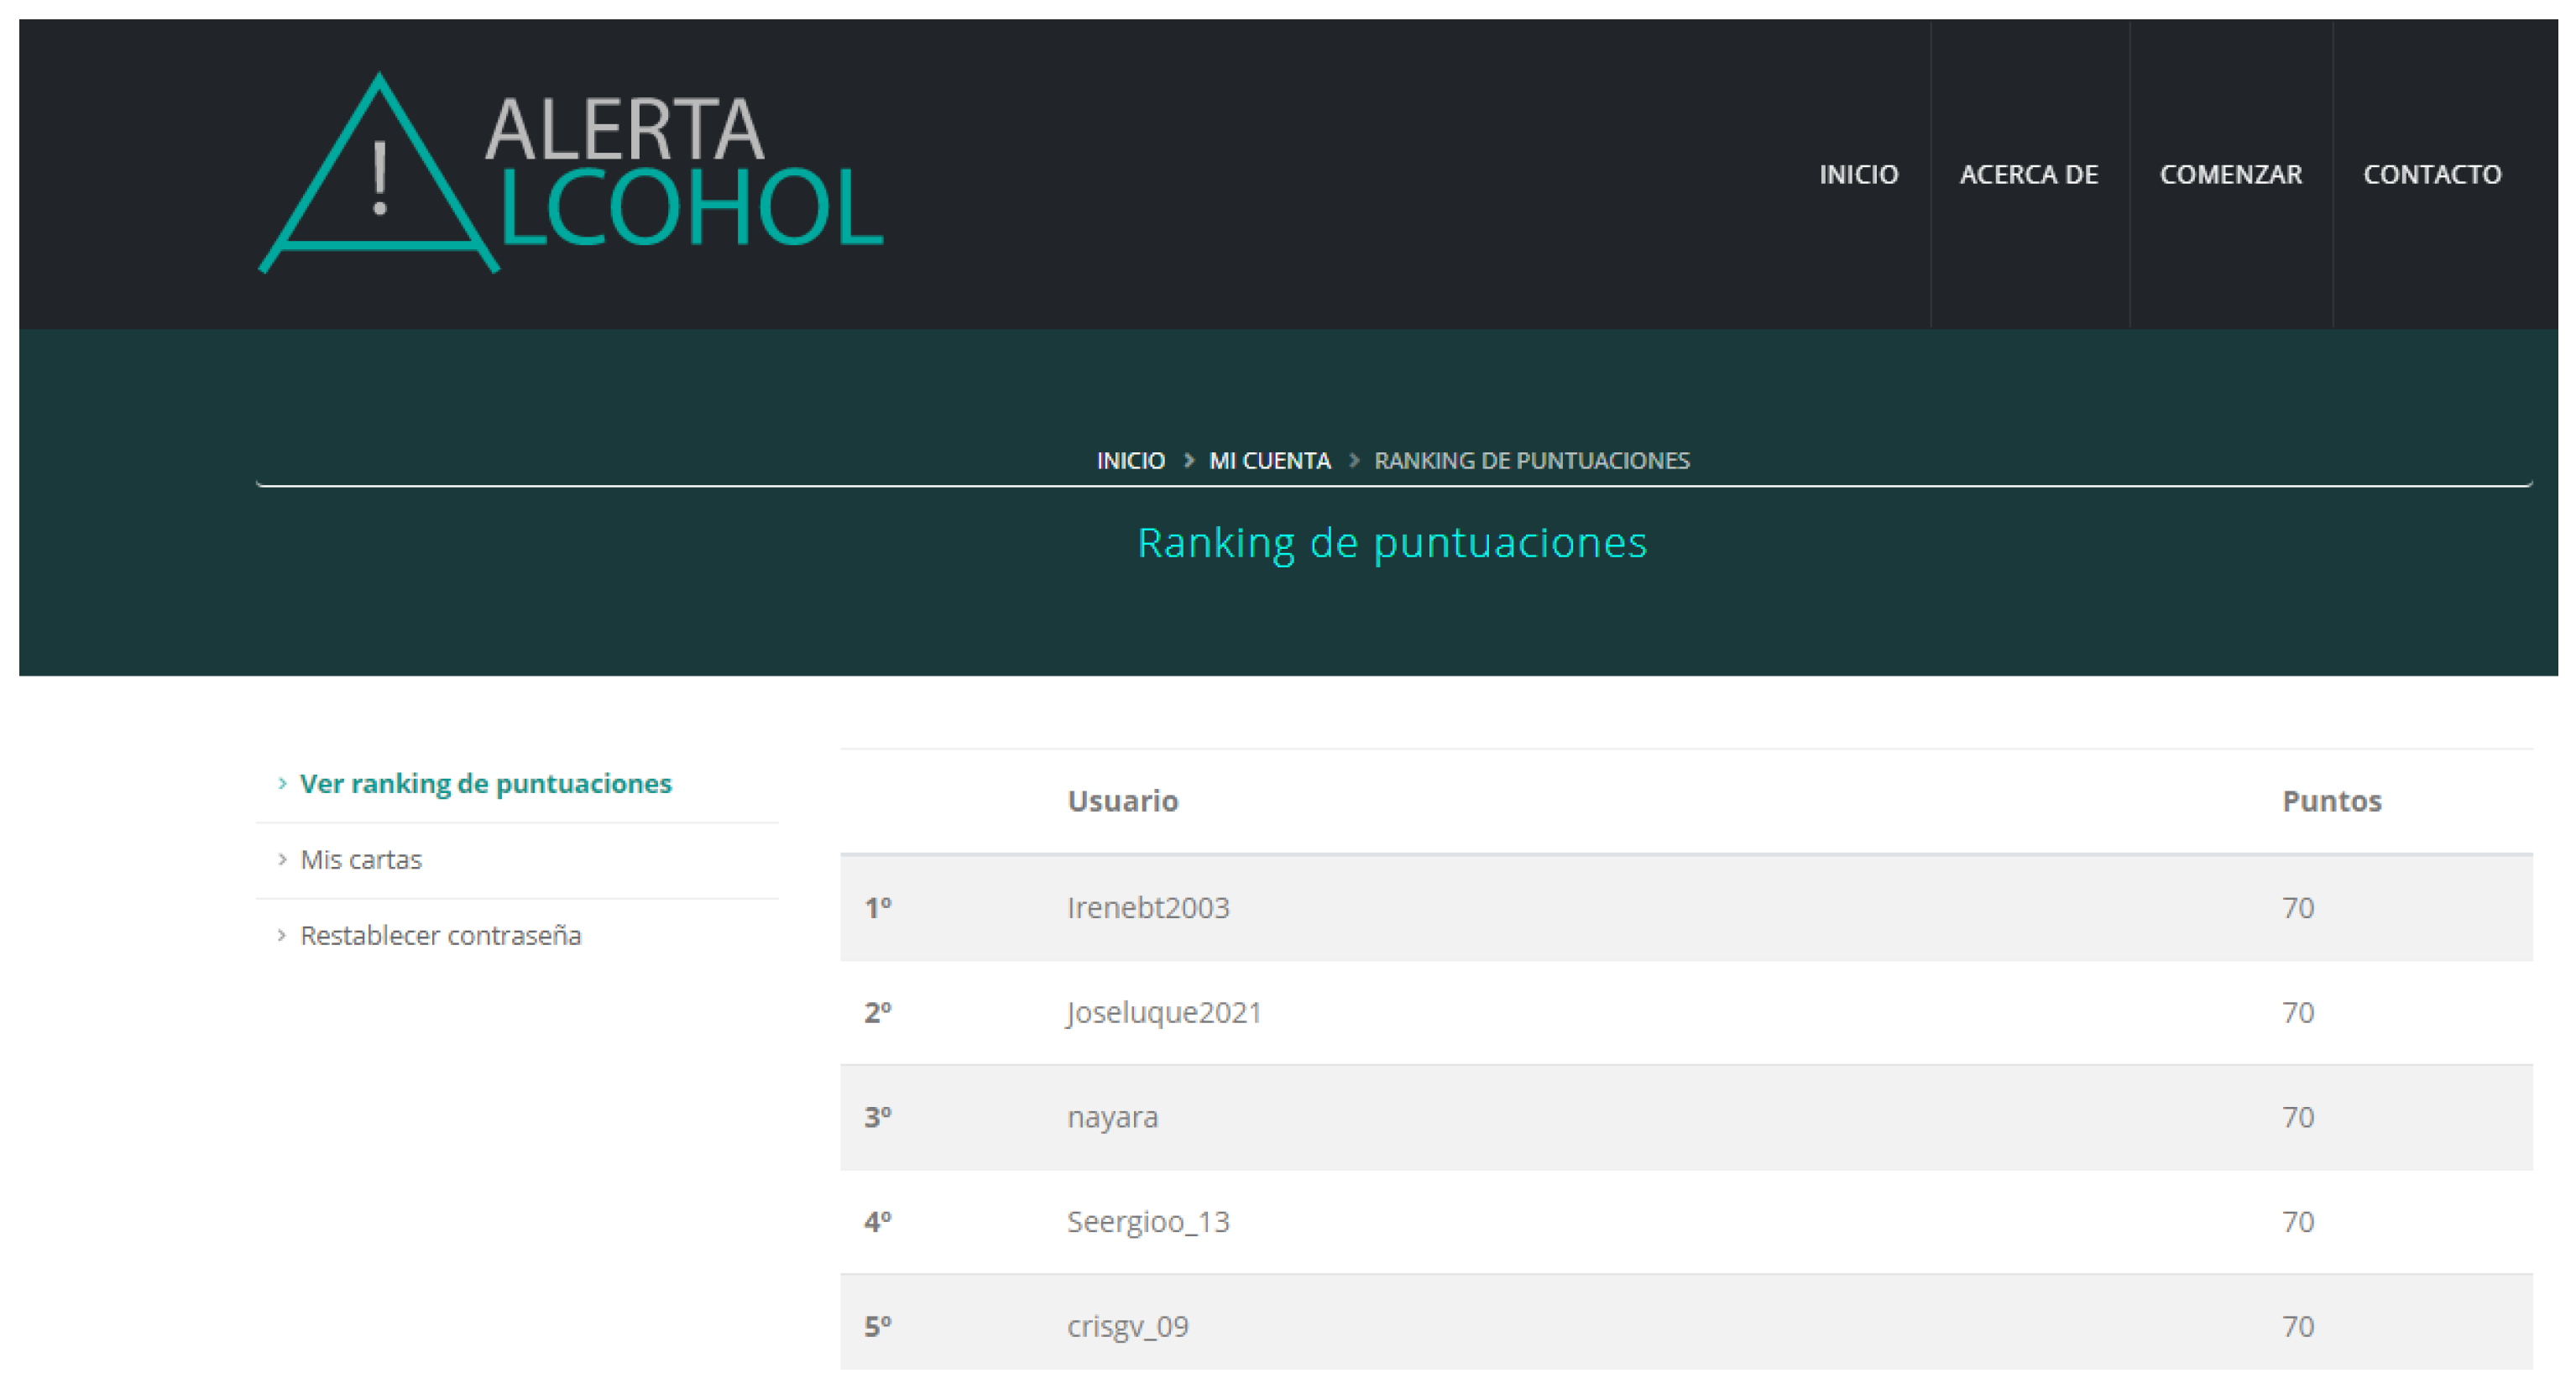Open Restablecer contraseña sidebar link
Screen dimensions: 2576x1394
[x=440, y=935]
